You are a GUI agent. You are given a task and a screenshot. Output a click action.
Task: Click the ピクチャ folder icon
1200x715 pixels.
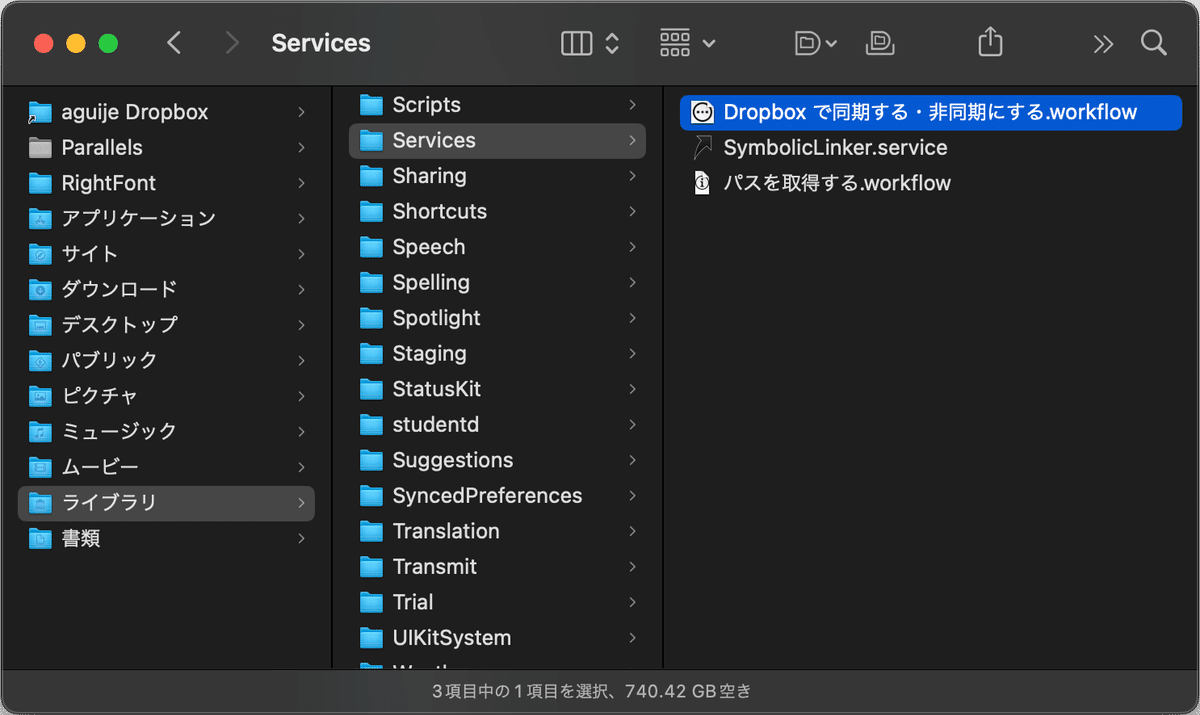[x=40, y=396]
